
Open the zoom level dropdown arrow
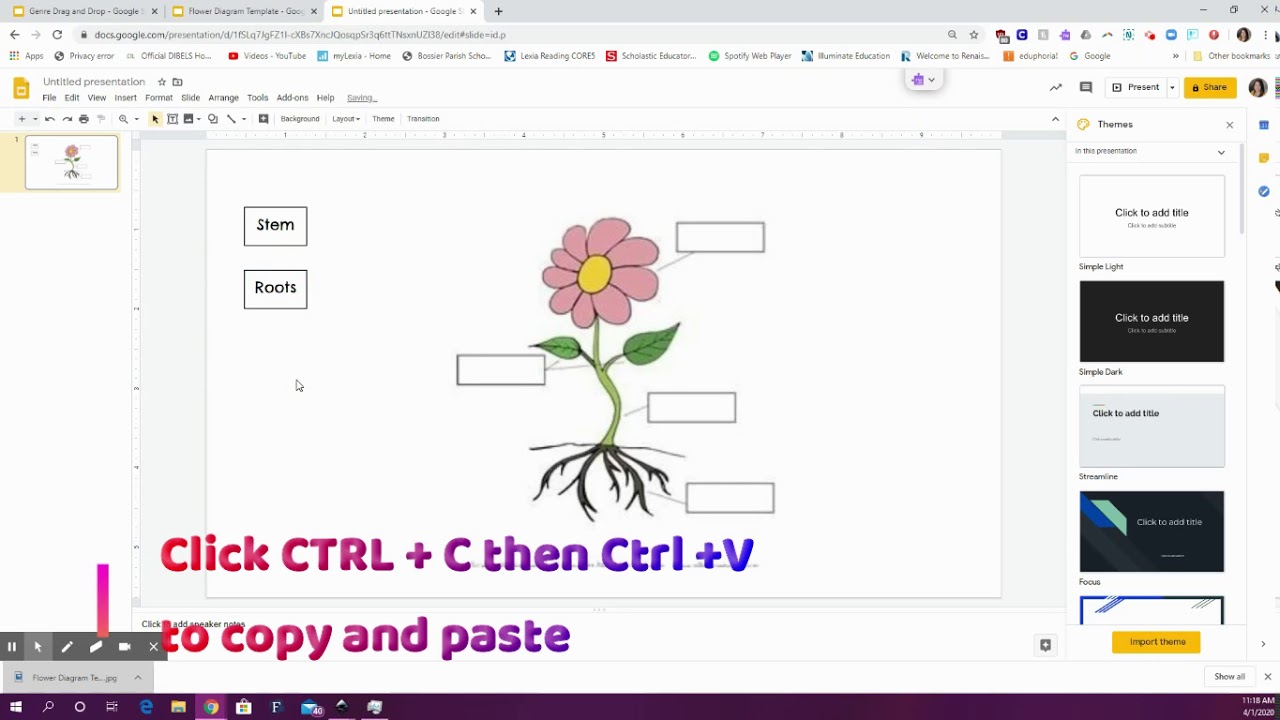tap(137, 119)
